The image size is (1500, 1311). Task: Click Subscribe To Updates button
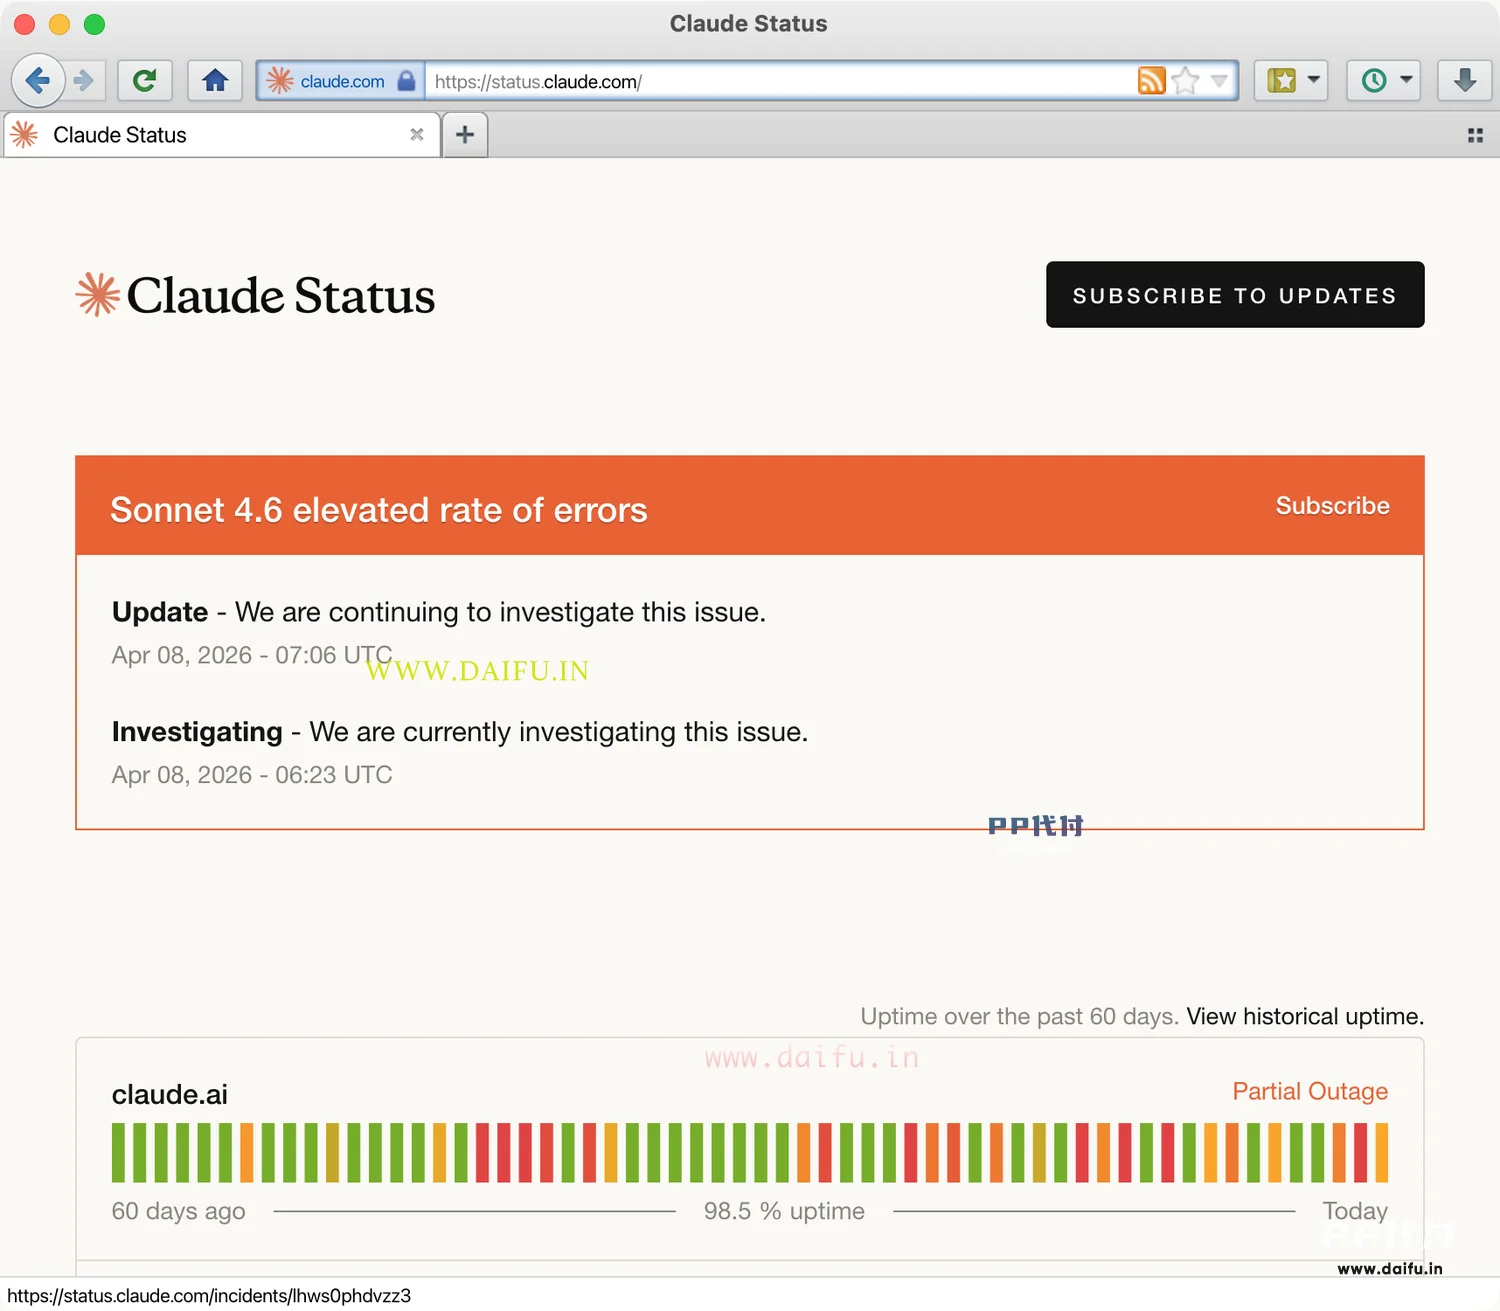[1235, 295]
